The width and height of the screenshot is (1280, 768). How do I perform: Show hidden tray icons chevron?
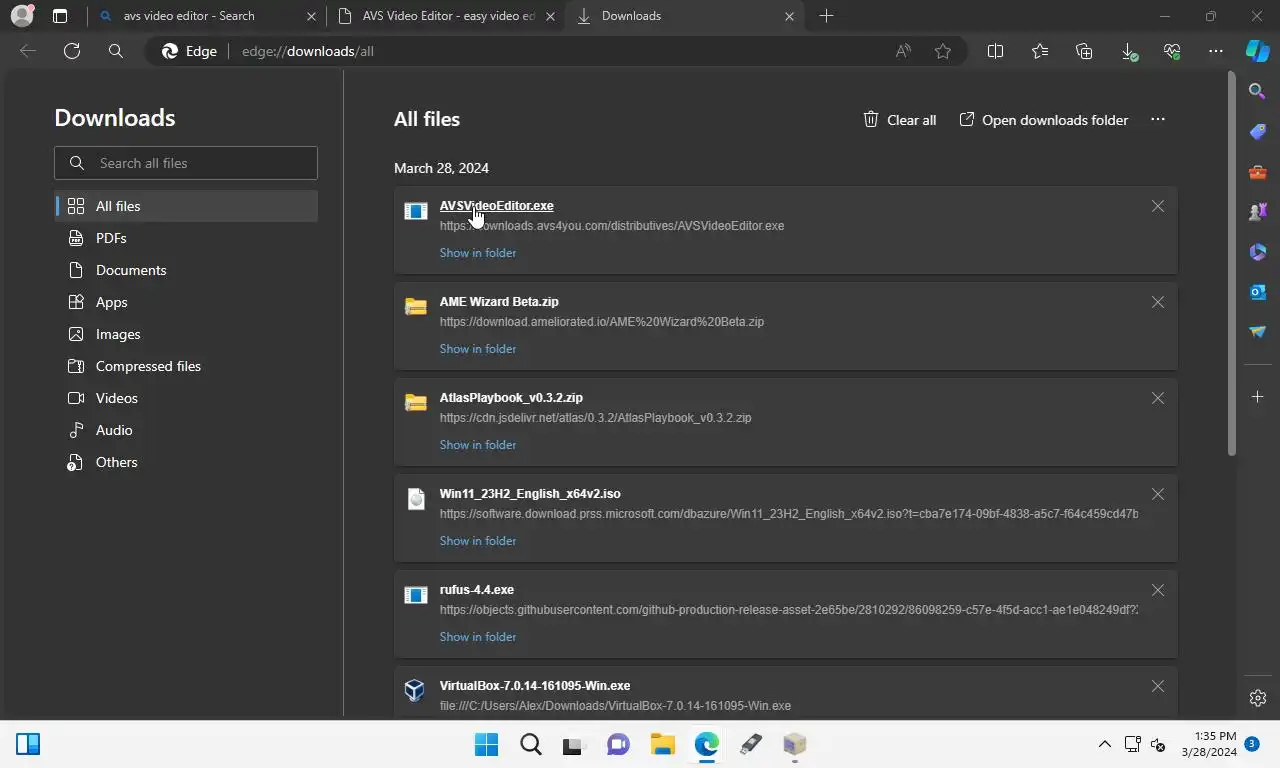pos(1105,744)
